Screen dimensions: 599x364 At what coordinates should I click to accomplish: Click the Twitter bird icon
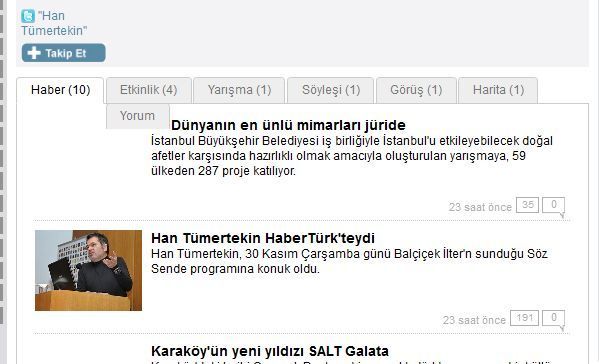[28, 16]
